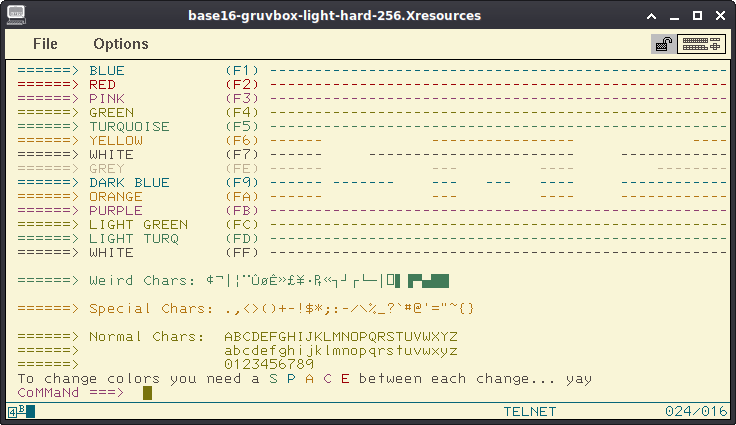Click the (FB) code text
The height and width of the screenshot is (425, 736).
242,211
